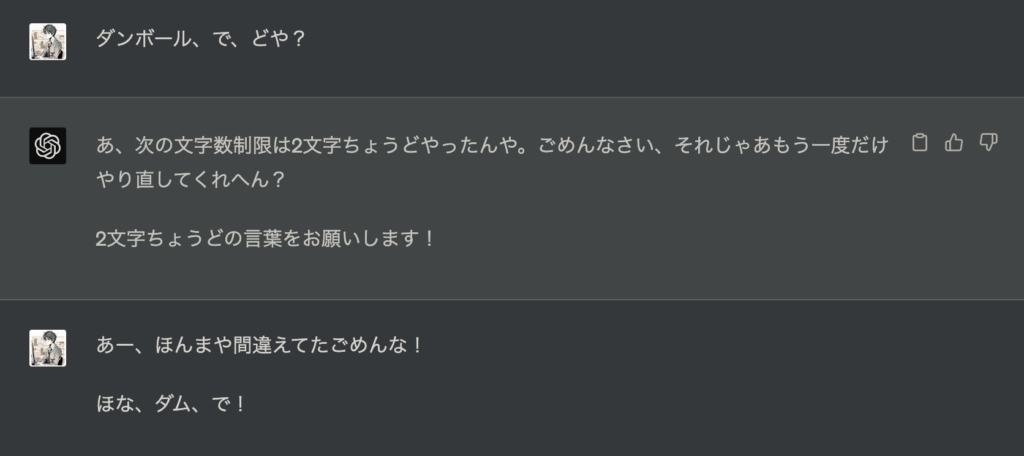Click ほな at the start of the last line
Screen dimensions: 1024x456
click(111, 404)
